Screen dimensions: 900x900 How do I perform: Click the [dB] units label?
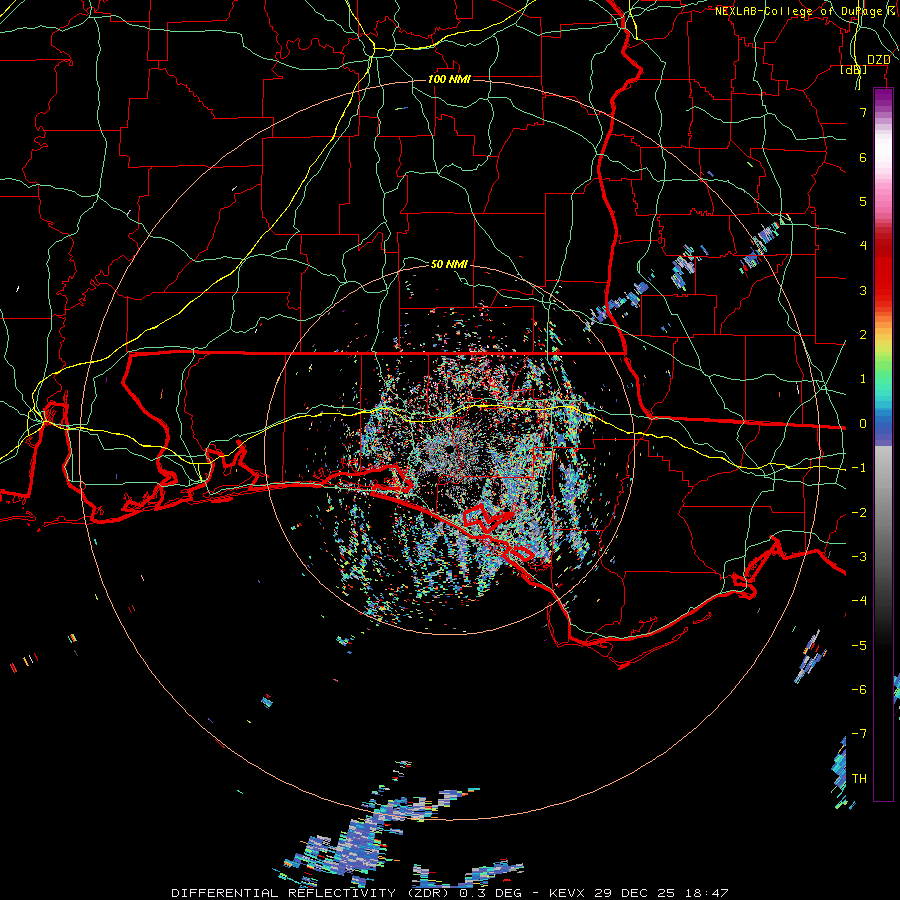point(854,69)
